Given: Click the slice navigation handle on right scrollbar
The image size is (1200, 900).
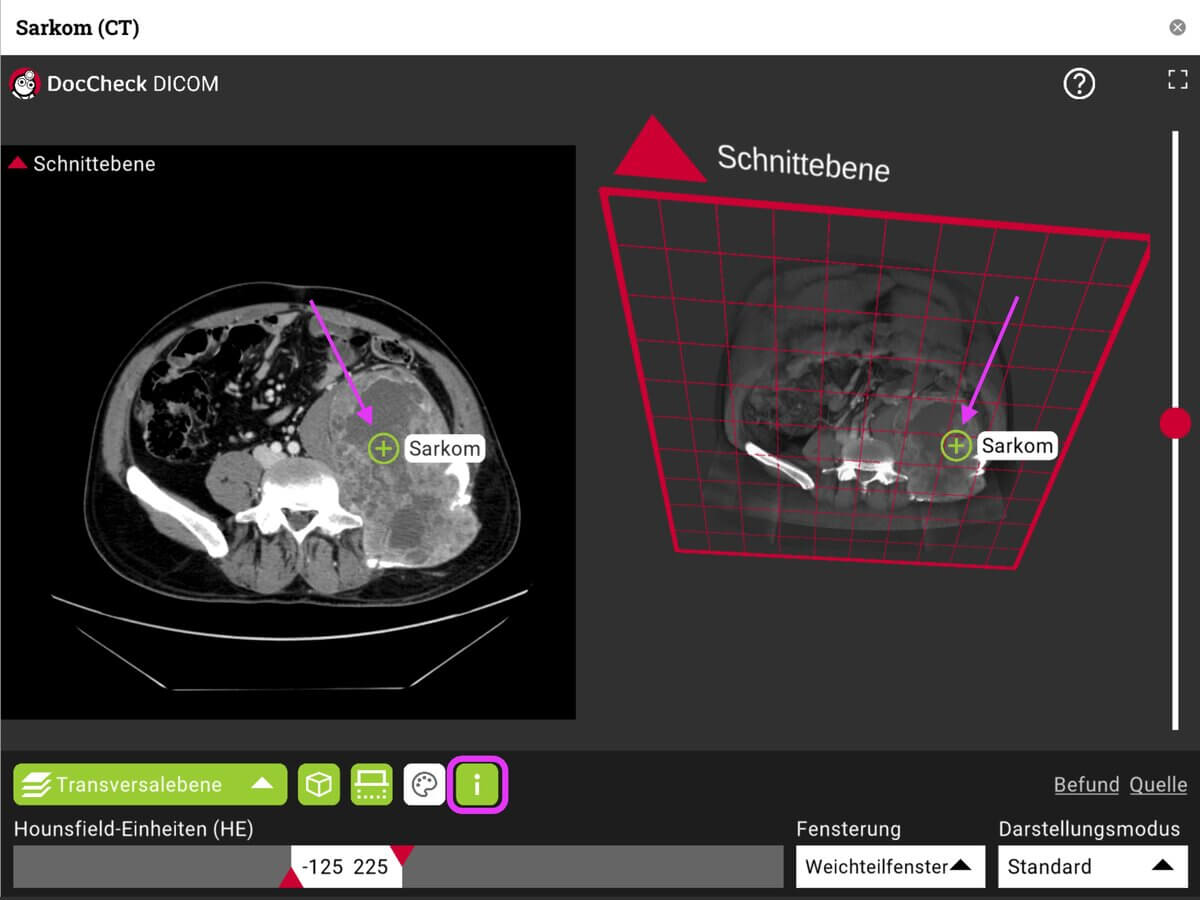Looking at the screenshot, I should pyautogui.click(x=1176, y=422).
